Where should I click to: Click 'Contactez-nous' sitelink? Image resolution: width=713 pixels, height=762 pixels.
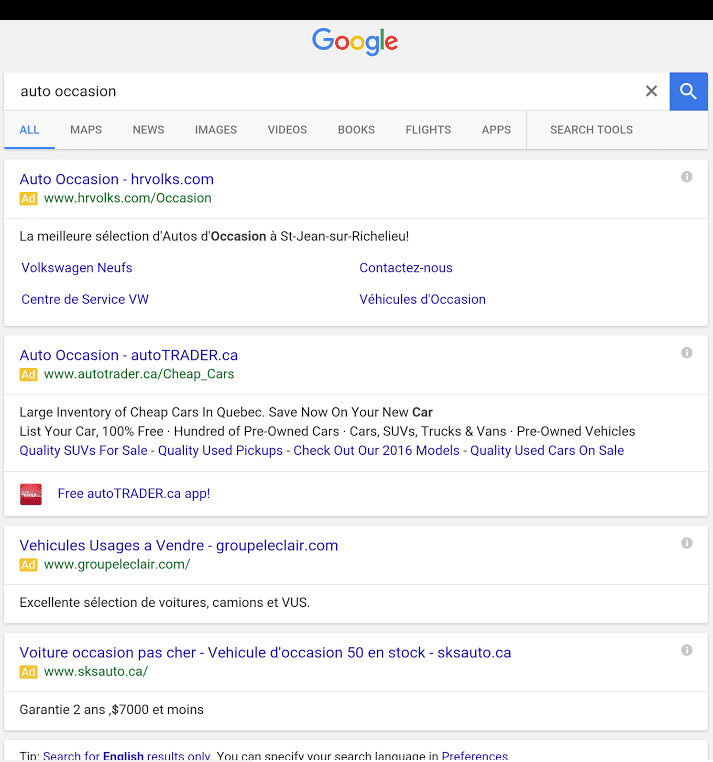(406, 268)
